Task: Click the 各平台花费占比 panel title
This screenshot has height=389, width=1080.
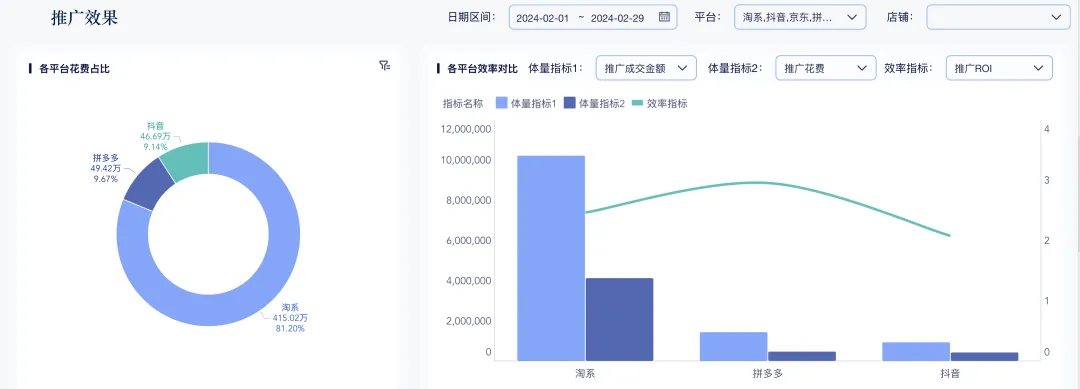Action: click(x=74, y=68)
